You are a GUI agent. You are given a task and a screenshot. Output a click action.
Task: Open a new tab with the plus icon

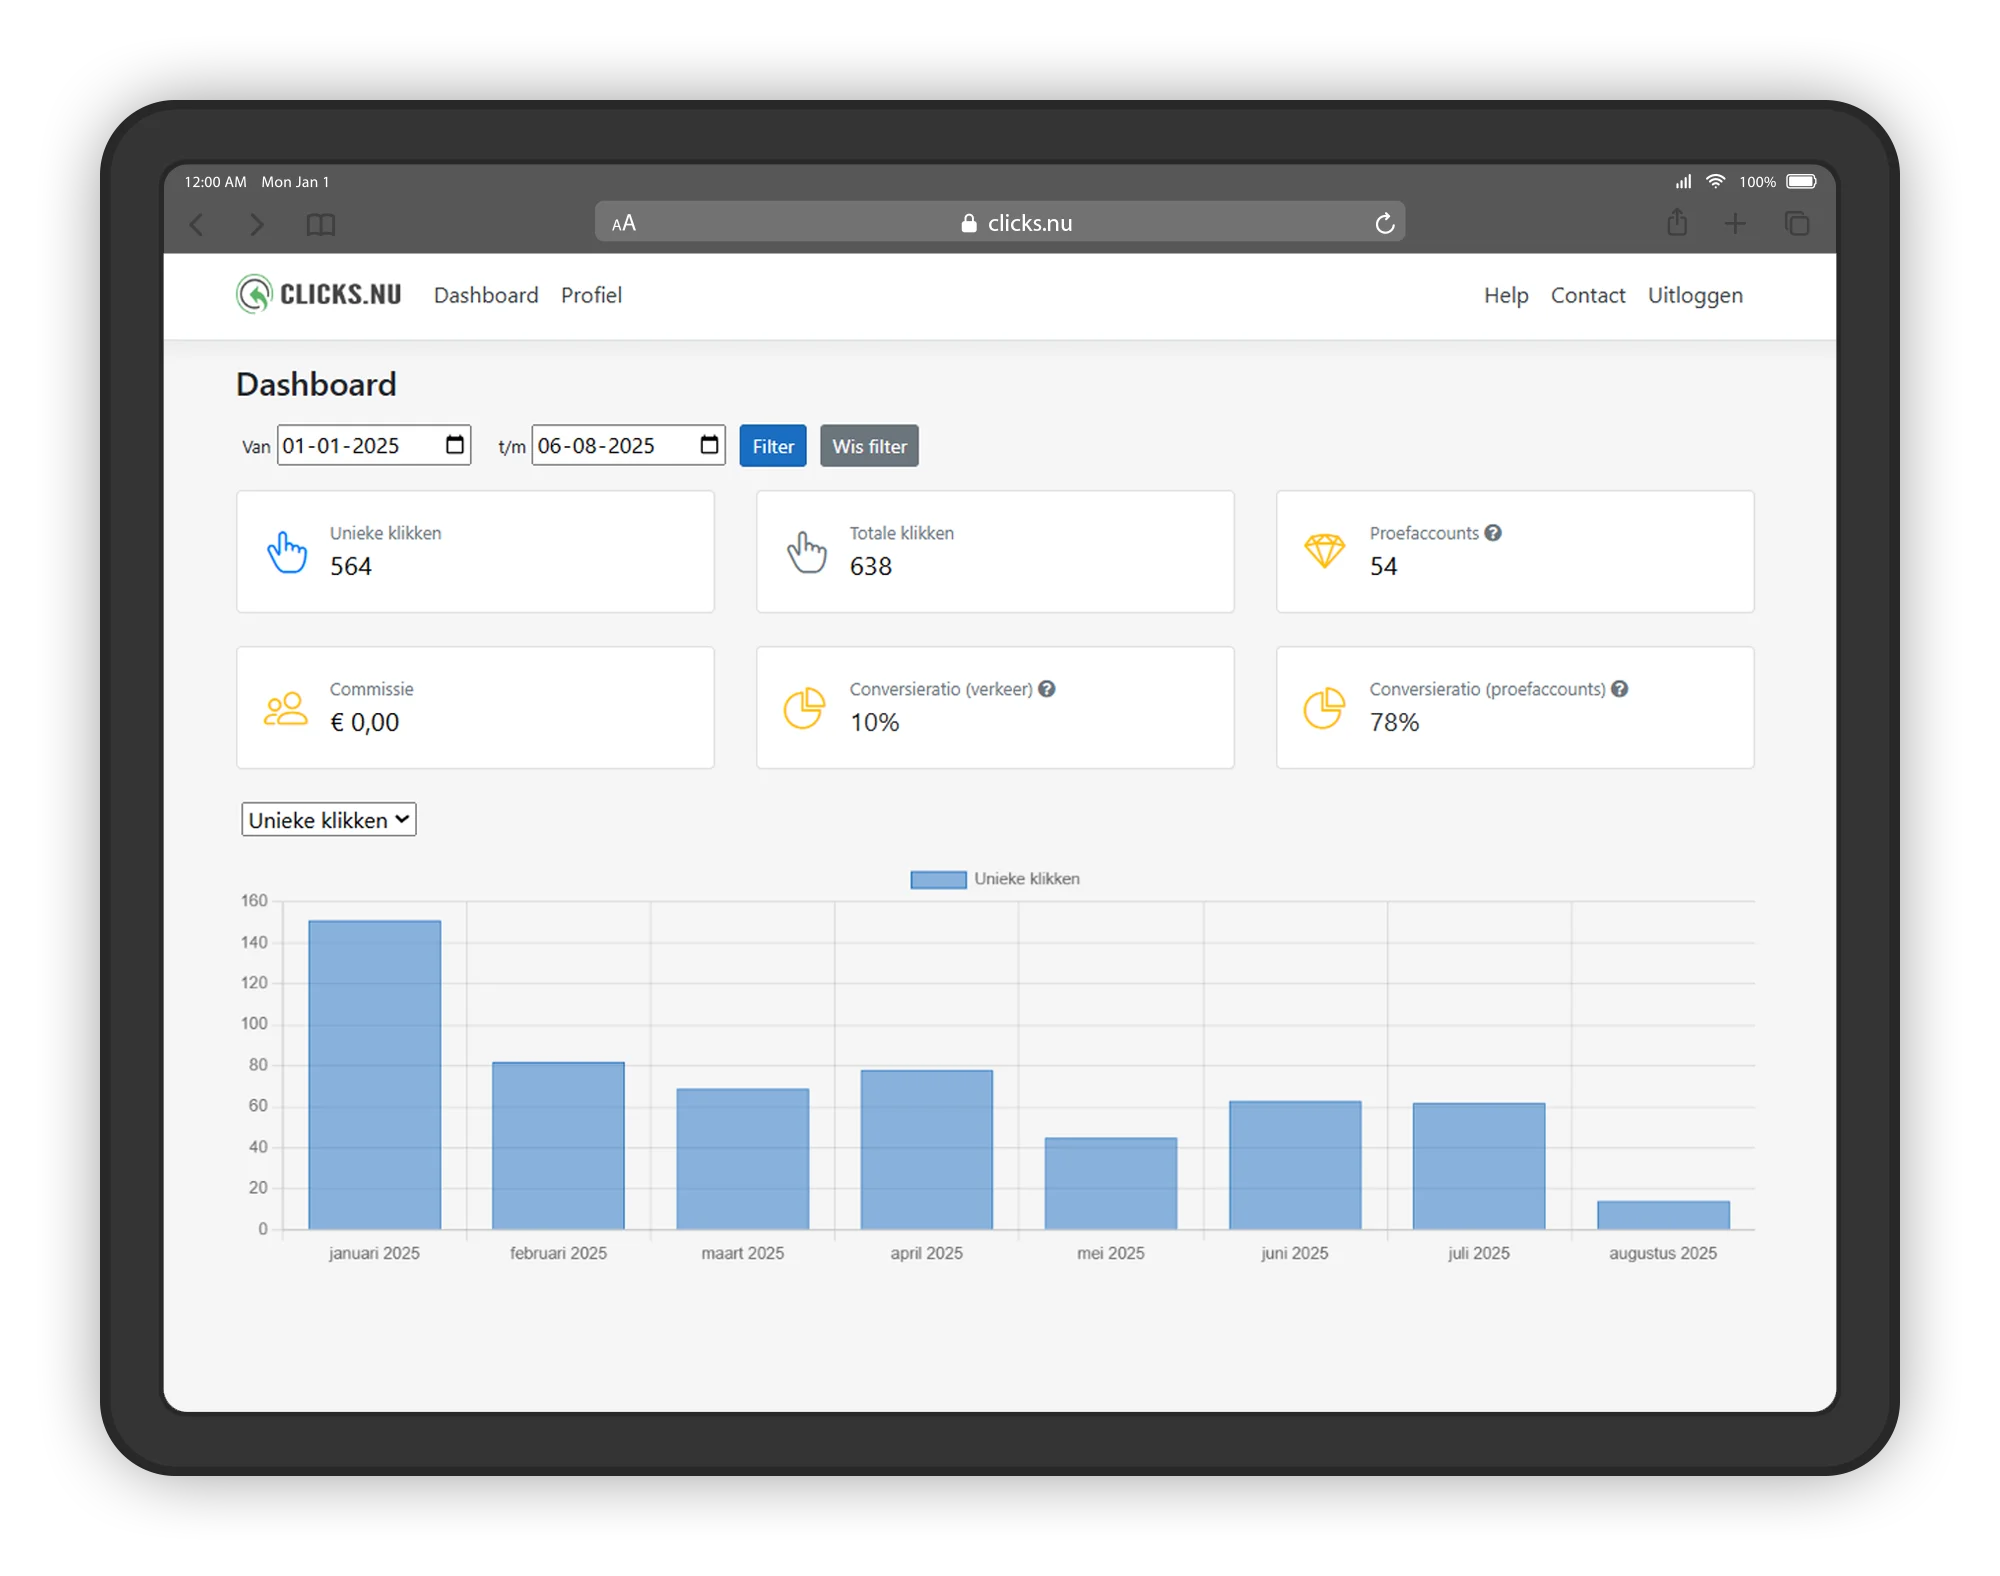(x=1735, y=223)
